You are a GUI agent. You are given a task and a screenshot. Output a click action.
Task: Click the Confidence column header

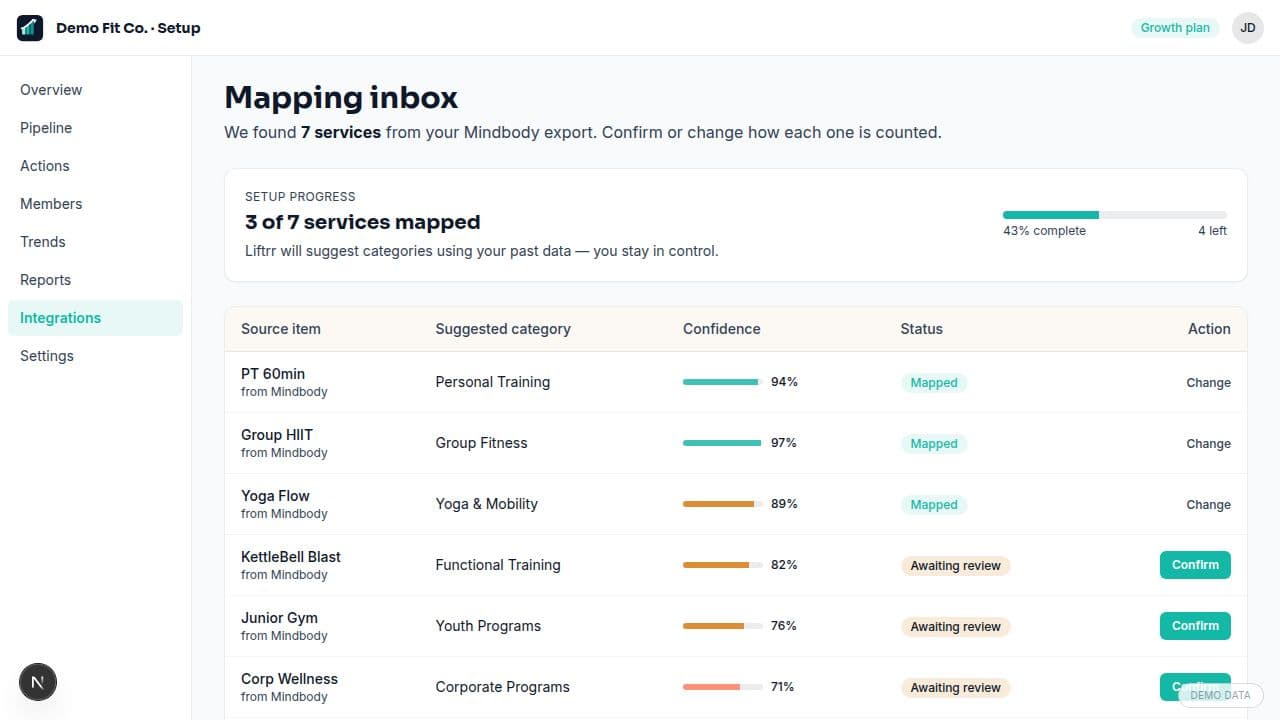[722, 329]
